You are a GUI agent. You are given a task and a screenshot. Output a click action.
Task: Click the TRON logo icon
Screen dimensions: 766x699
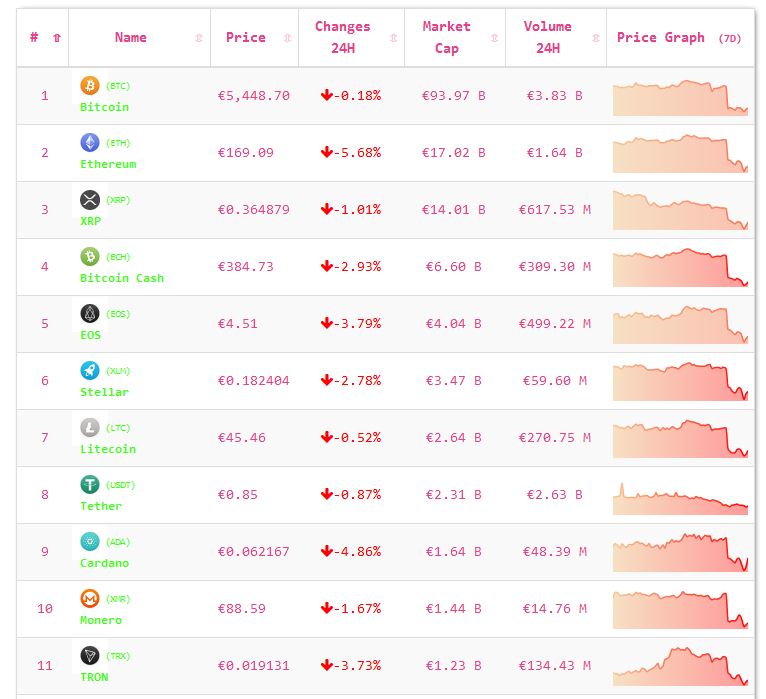coord(90,656)
